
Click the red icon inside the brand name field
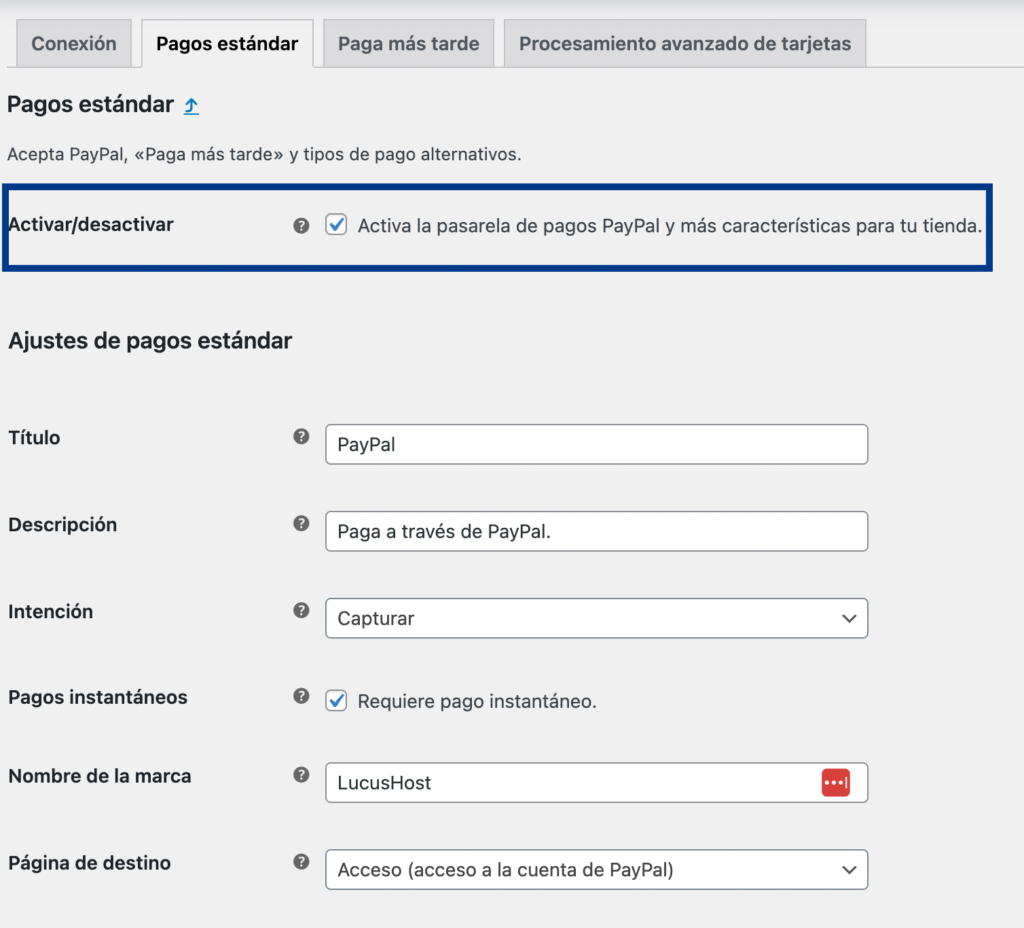point(836,782)
